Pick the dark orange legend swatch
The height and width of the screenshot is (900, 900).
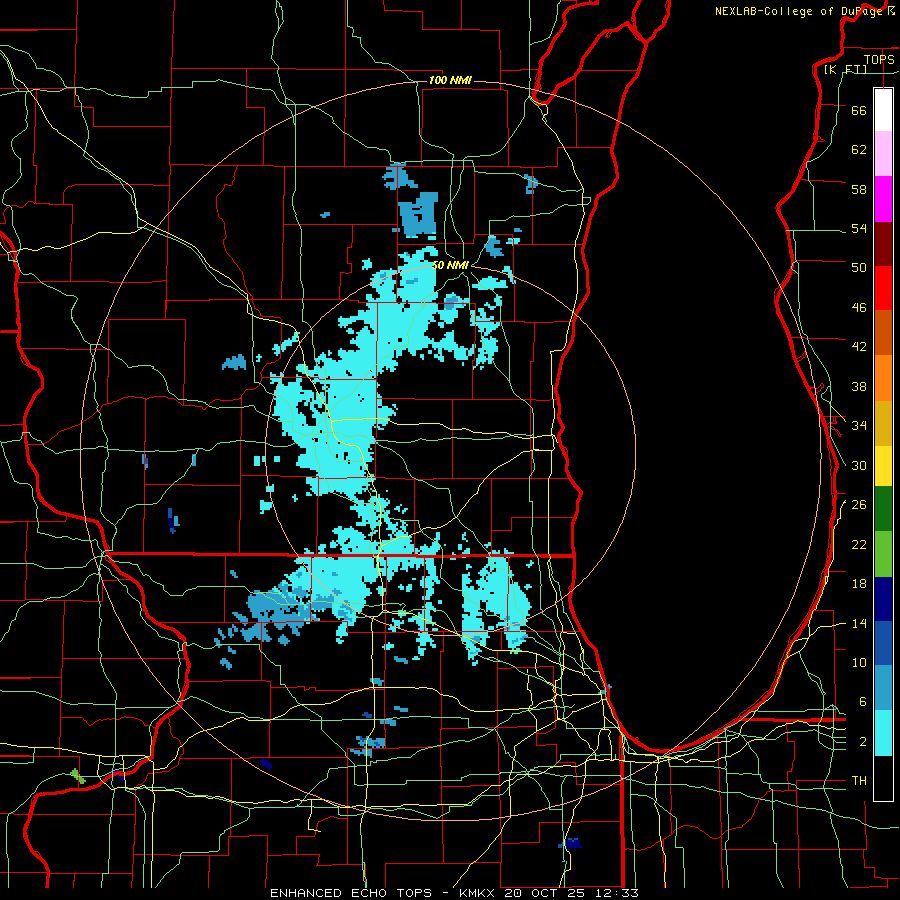(x=883, y=333)
